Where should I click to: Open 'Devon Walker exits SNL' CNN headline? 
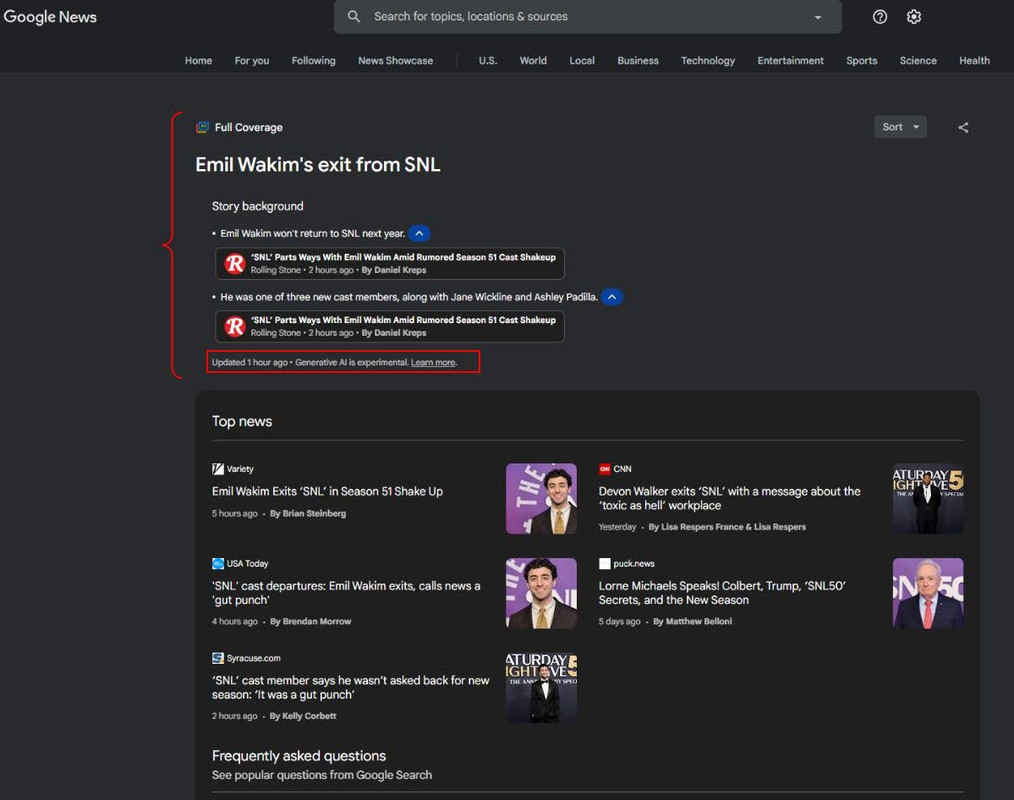tap(729, 498)
